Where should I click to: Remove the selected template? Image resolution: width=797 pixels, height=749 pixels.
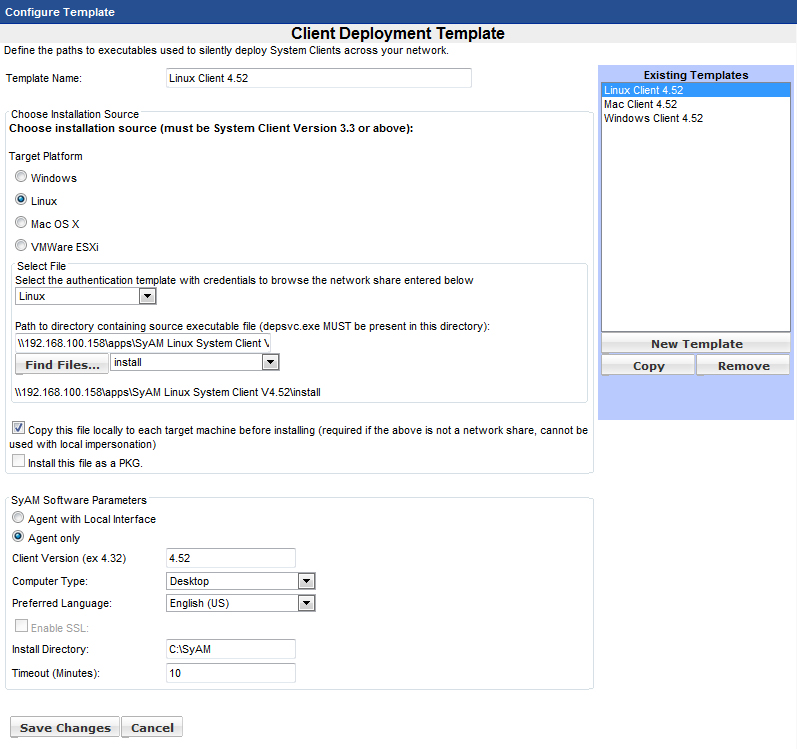click(743, 366)
